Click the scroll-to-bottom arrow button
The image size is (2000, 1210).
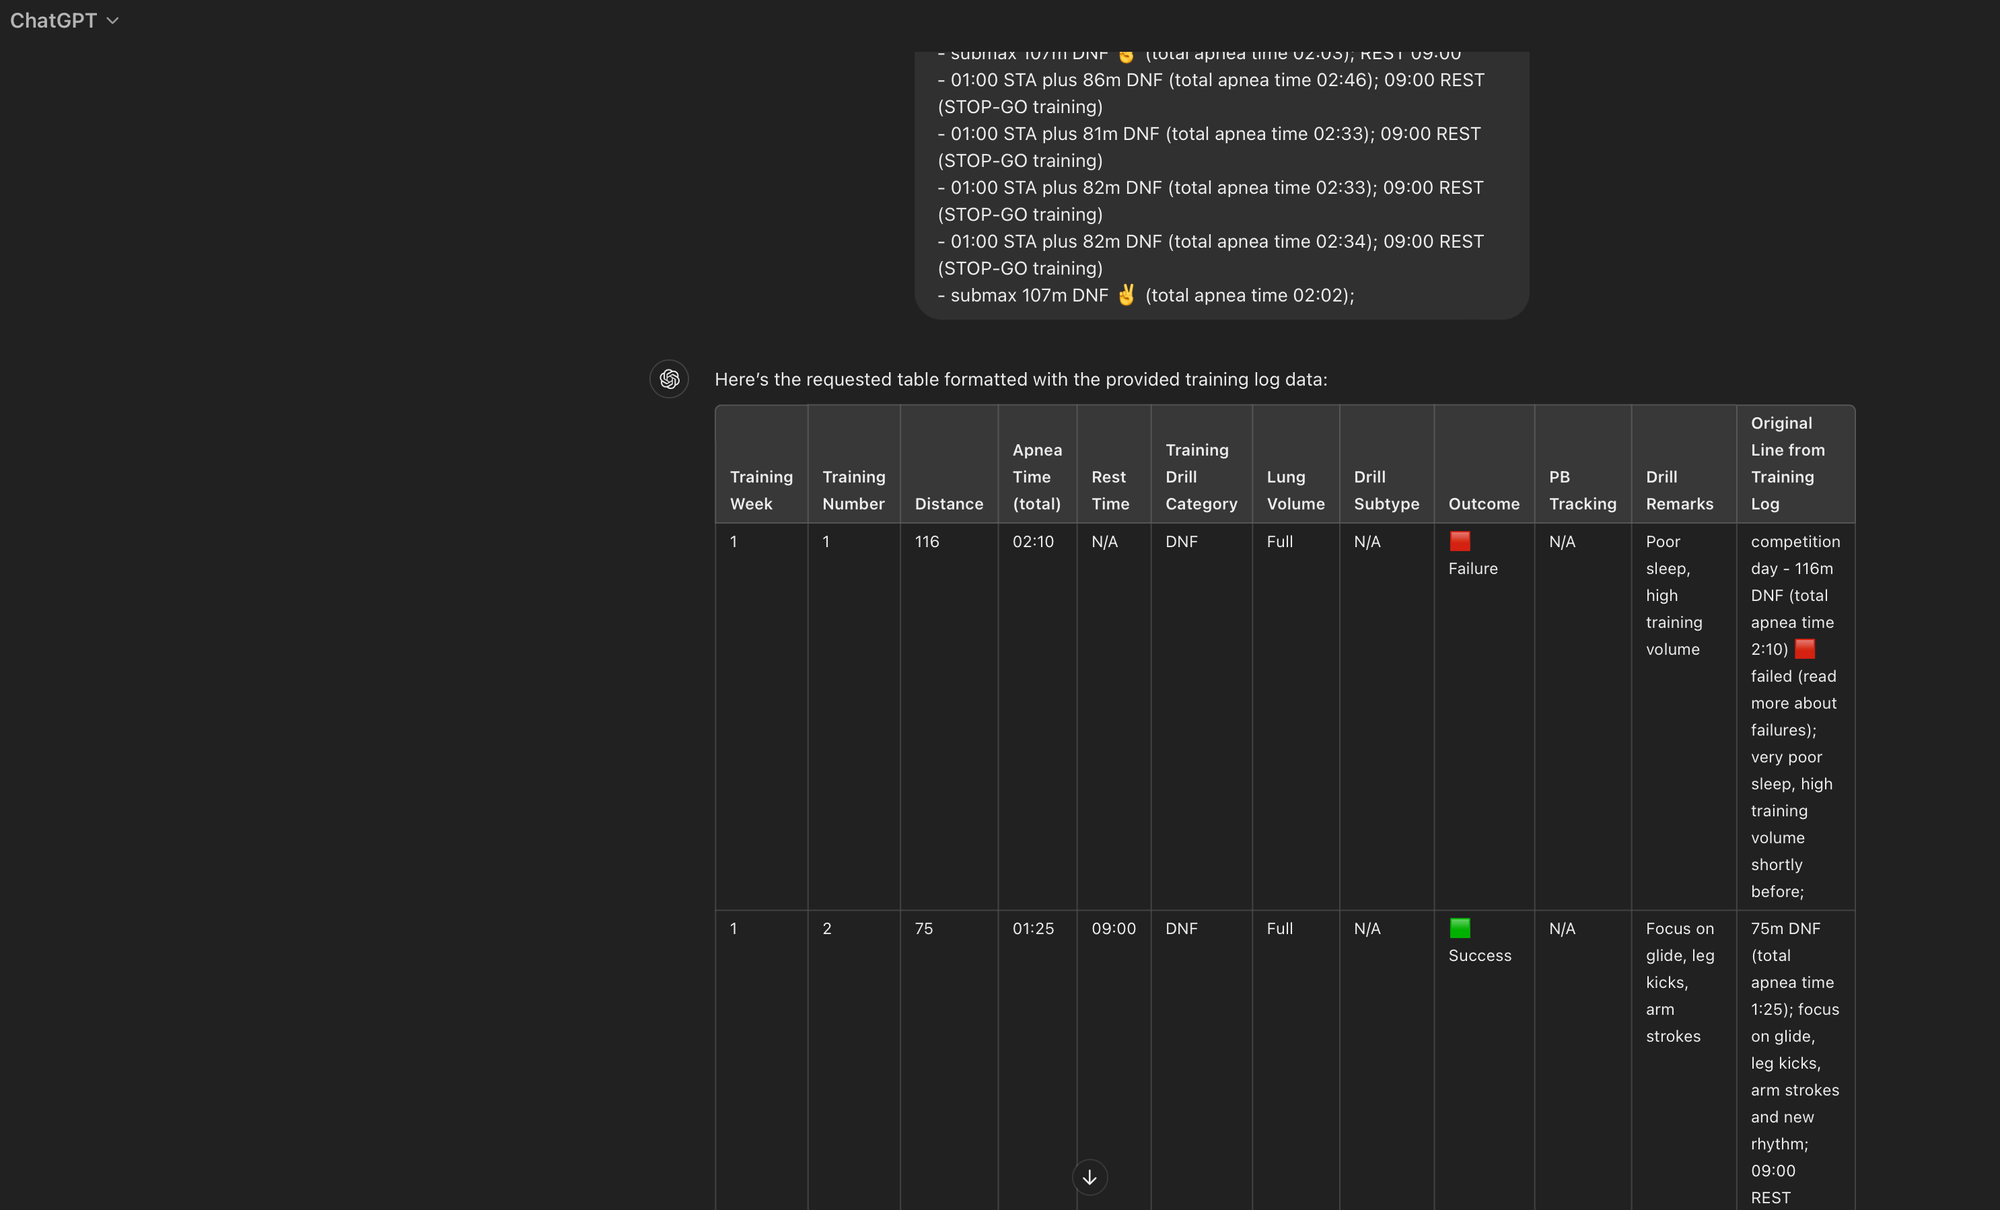1090,1177
